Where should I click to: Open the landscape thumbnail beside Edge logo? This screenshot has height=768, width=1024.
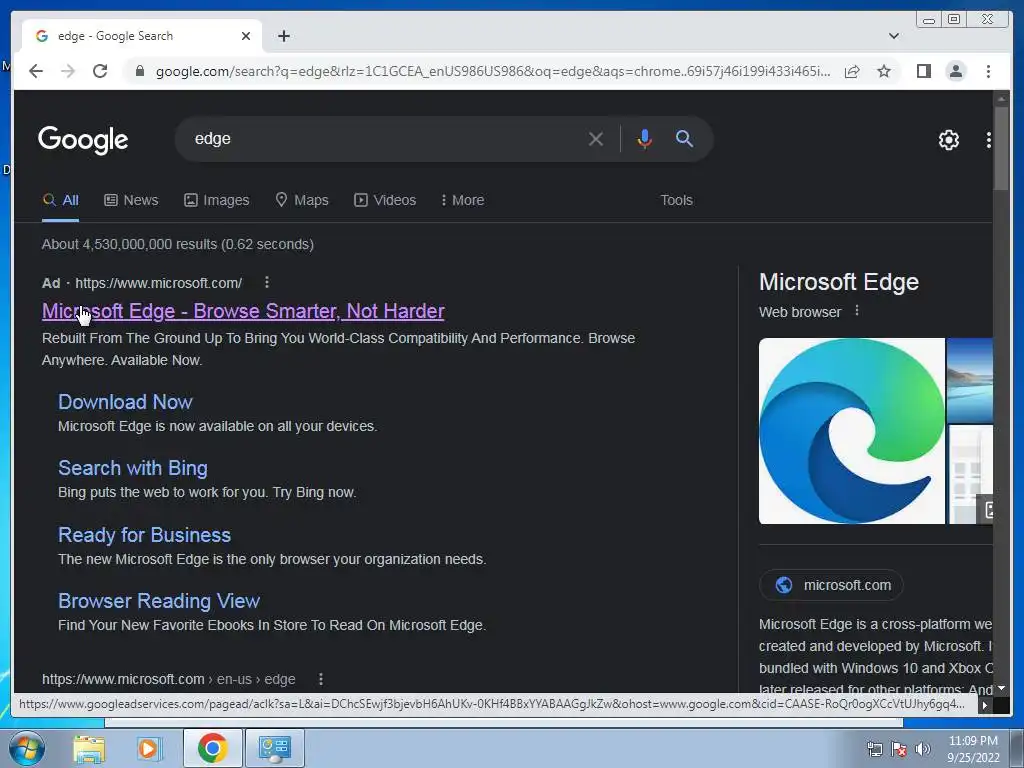970,380
